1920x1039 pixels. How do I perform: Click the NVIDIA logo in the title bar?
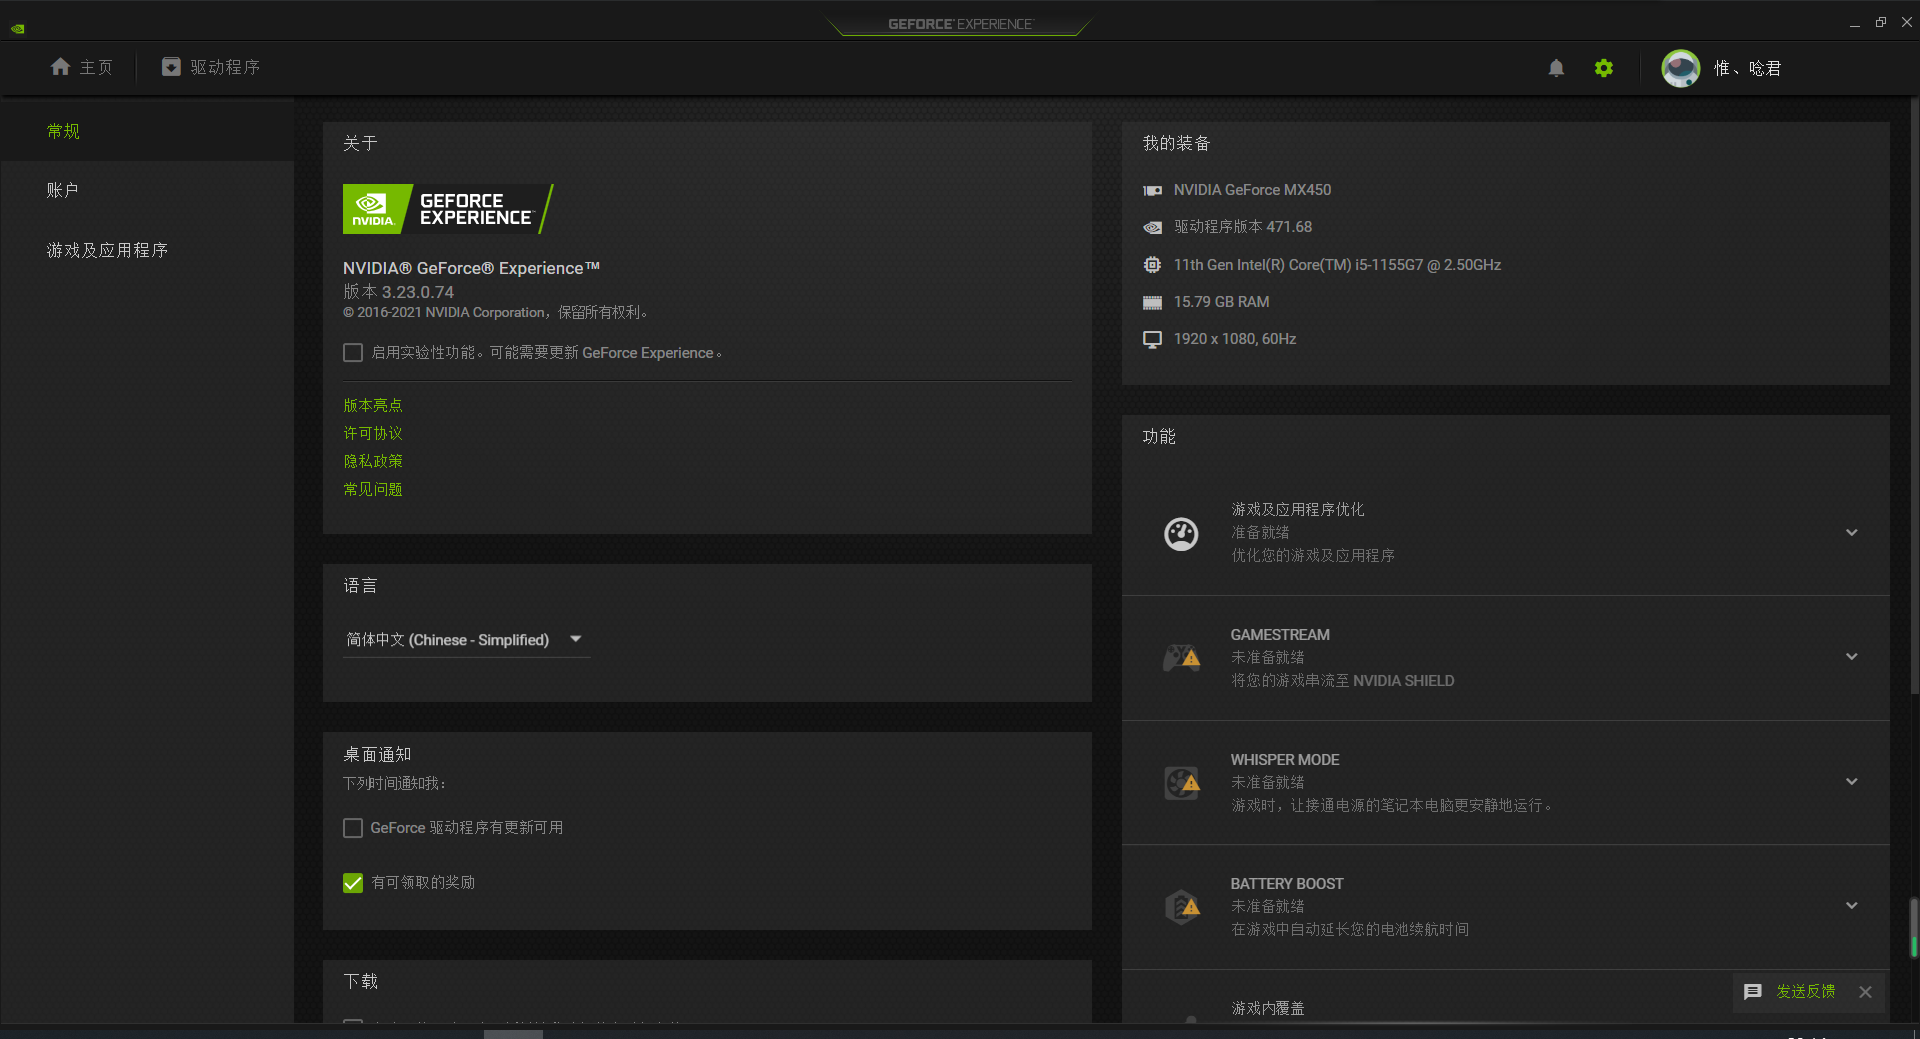[x=17, y=28]
